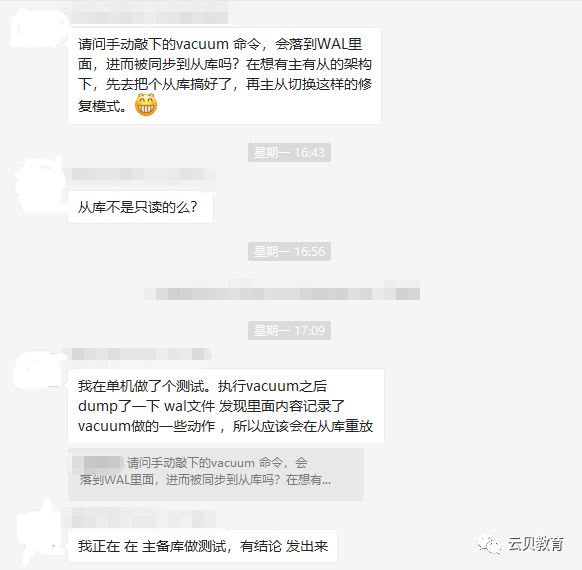
Task: Click blurred name above 从库不是只读的么
Action: tap(143, 174)
